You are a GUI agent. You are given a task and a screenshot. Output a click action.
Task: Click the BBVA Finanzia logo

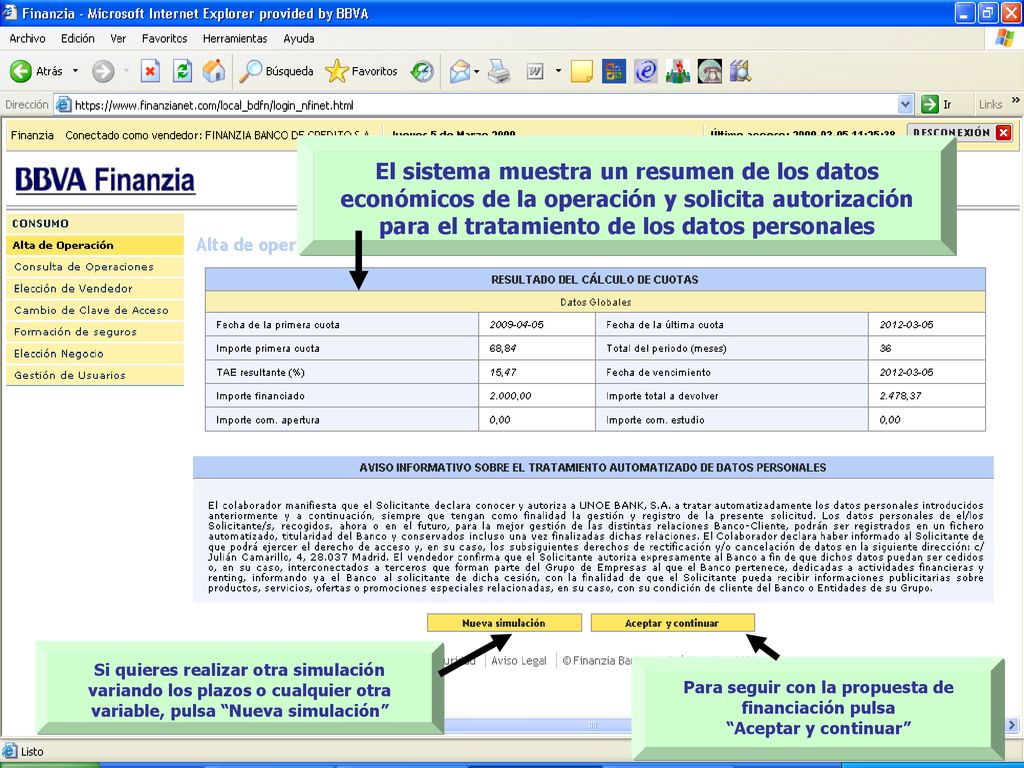tap(105, 180)
